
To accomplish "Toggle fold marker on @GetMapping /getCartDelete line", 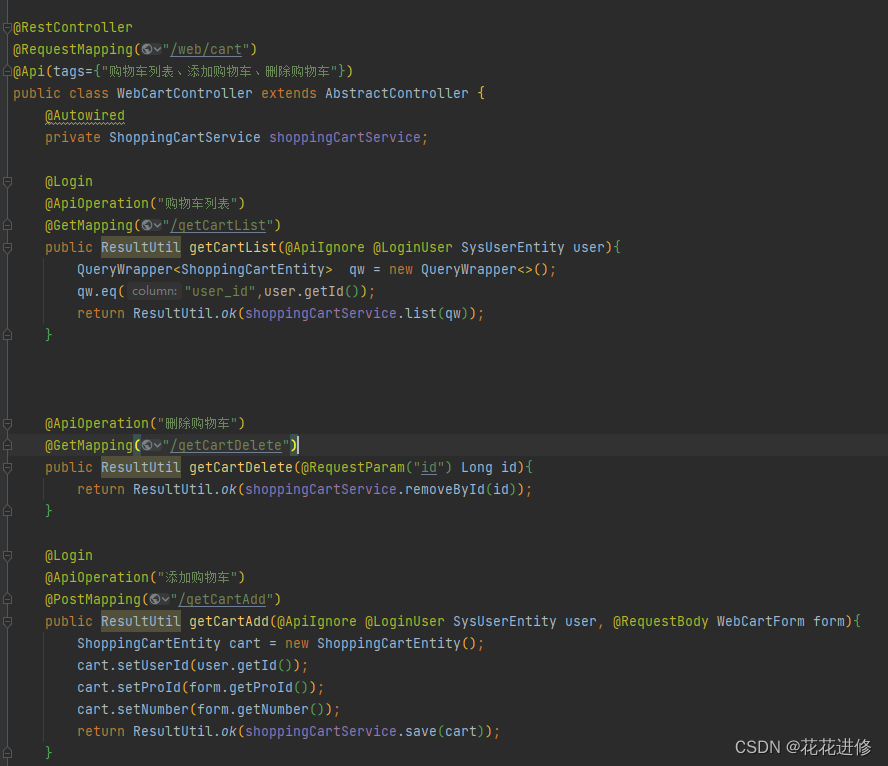I will 7,446.
